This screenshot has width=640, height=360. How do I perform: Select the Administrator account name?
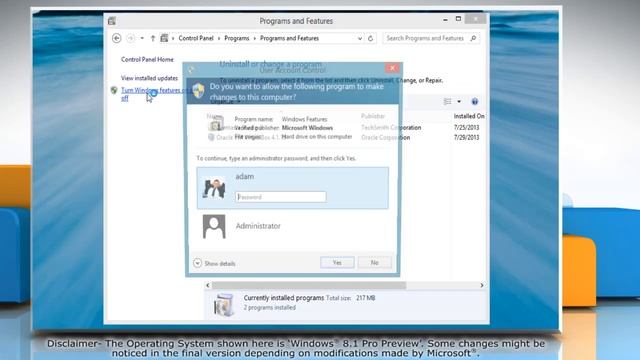click(258, 226)
